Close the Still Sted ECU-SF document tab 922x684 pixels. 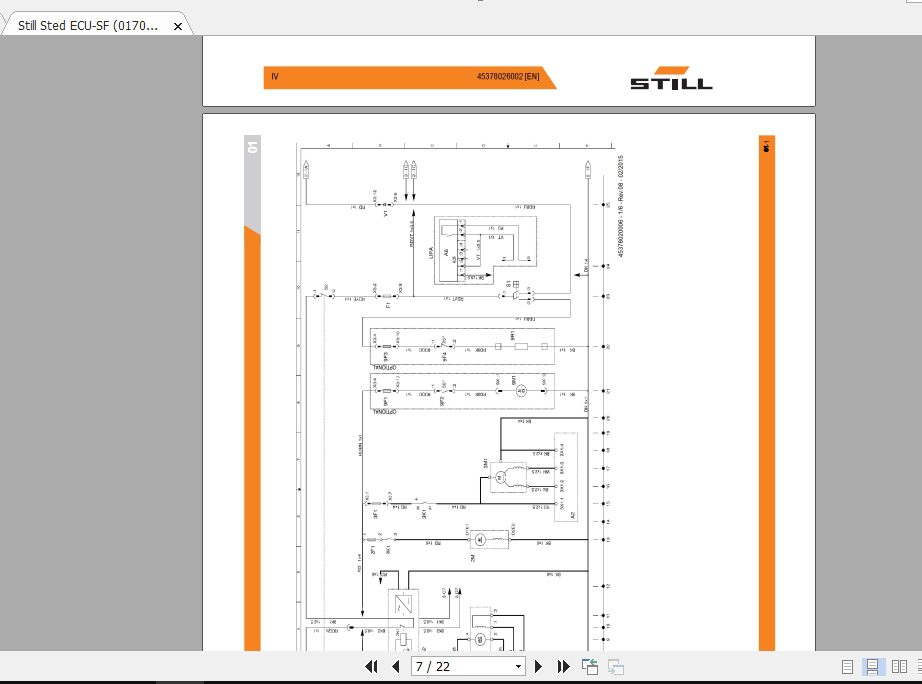(178, 26)
